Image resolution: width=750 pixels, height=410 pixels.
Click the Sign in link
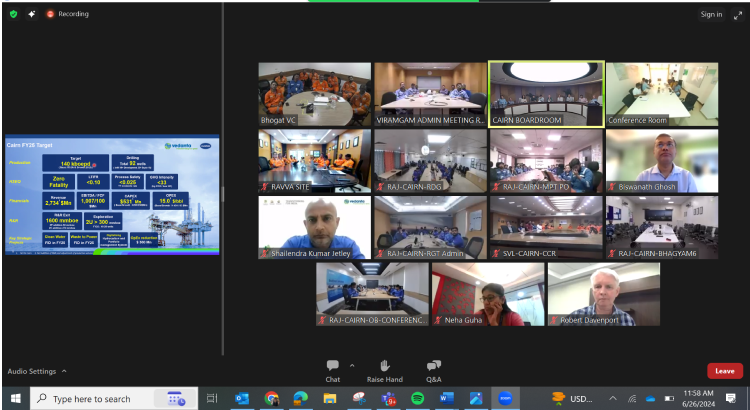click(x=711, y=14)
